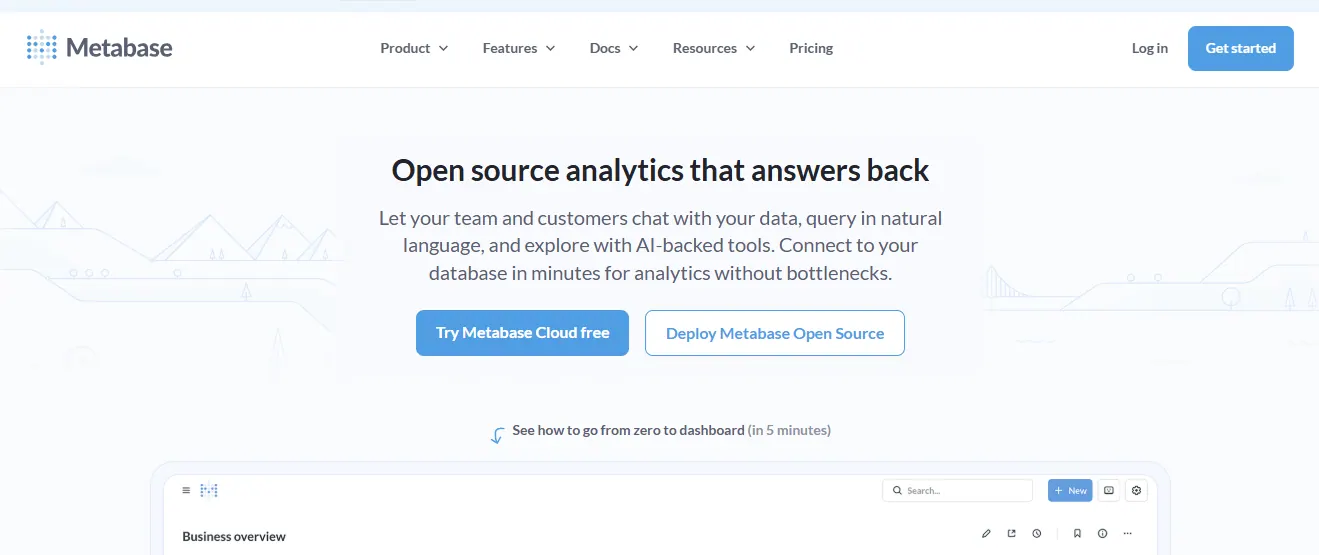Bookmark the Business overview dashboard

pos(1077,534)
